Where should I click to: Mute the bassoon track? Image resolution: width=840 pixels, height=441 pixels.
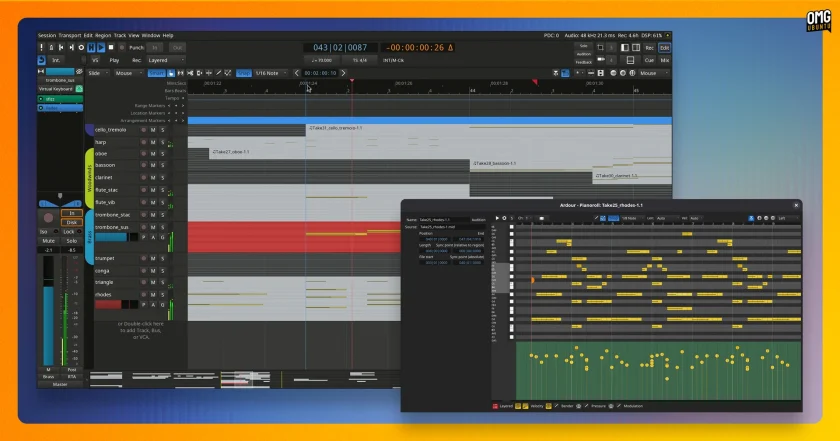153,165
